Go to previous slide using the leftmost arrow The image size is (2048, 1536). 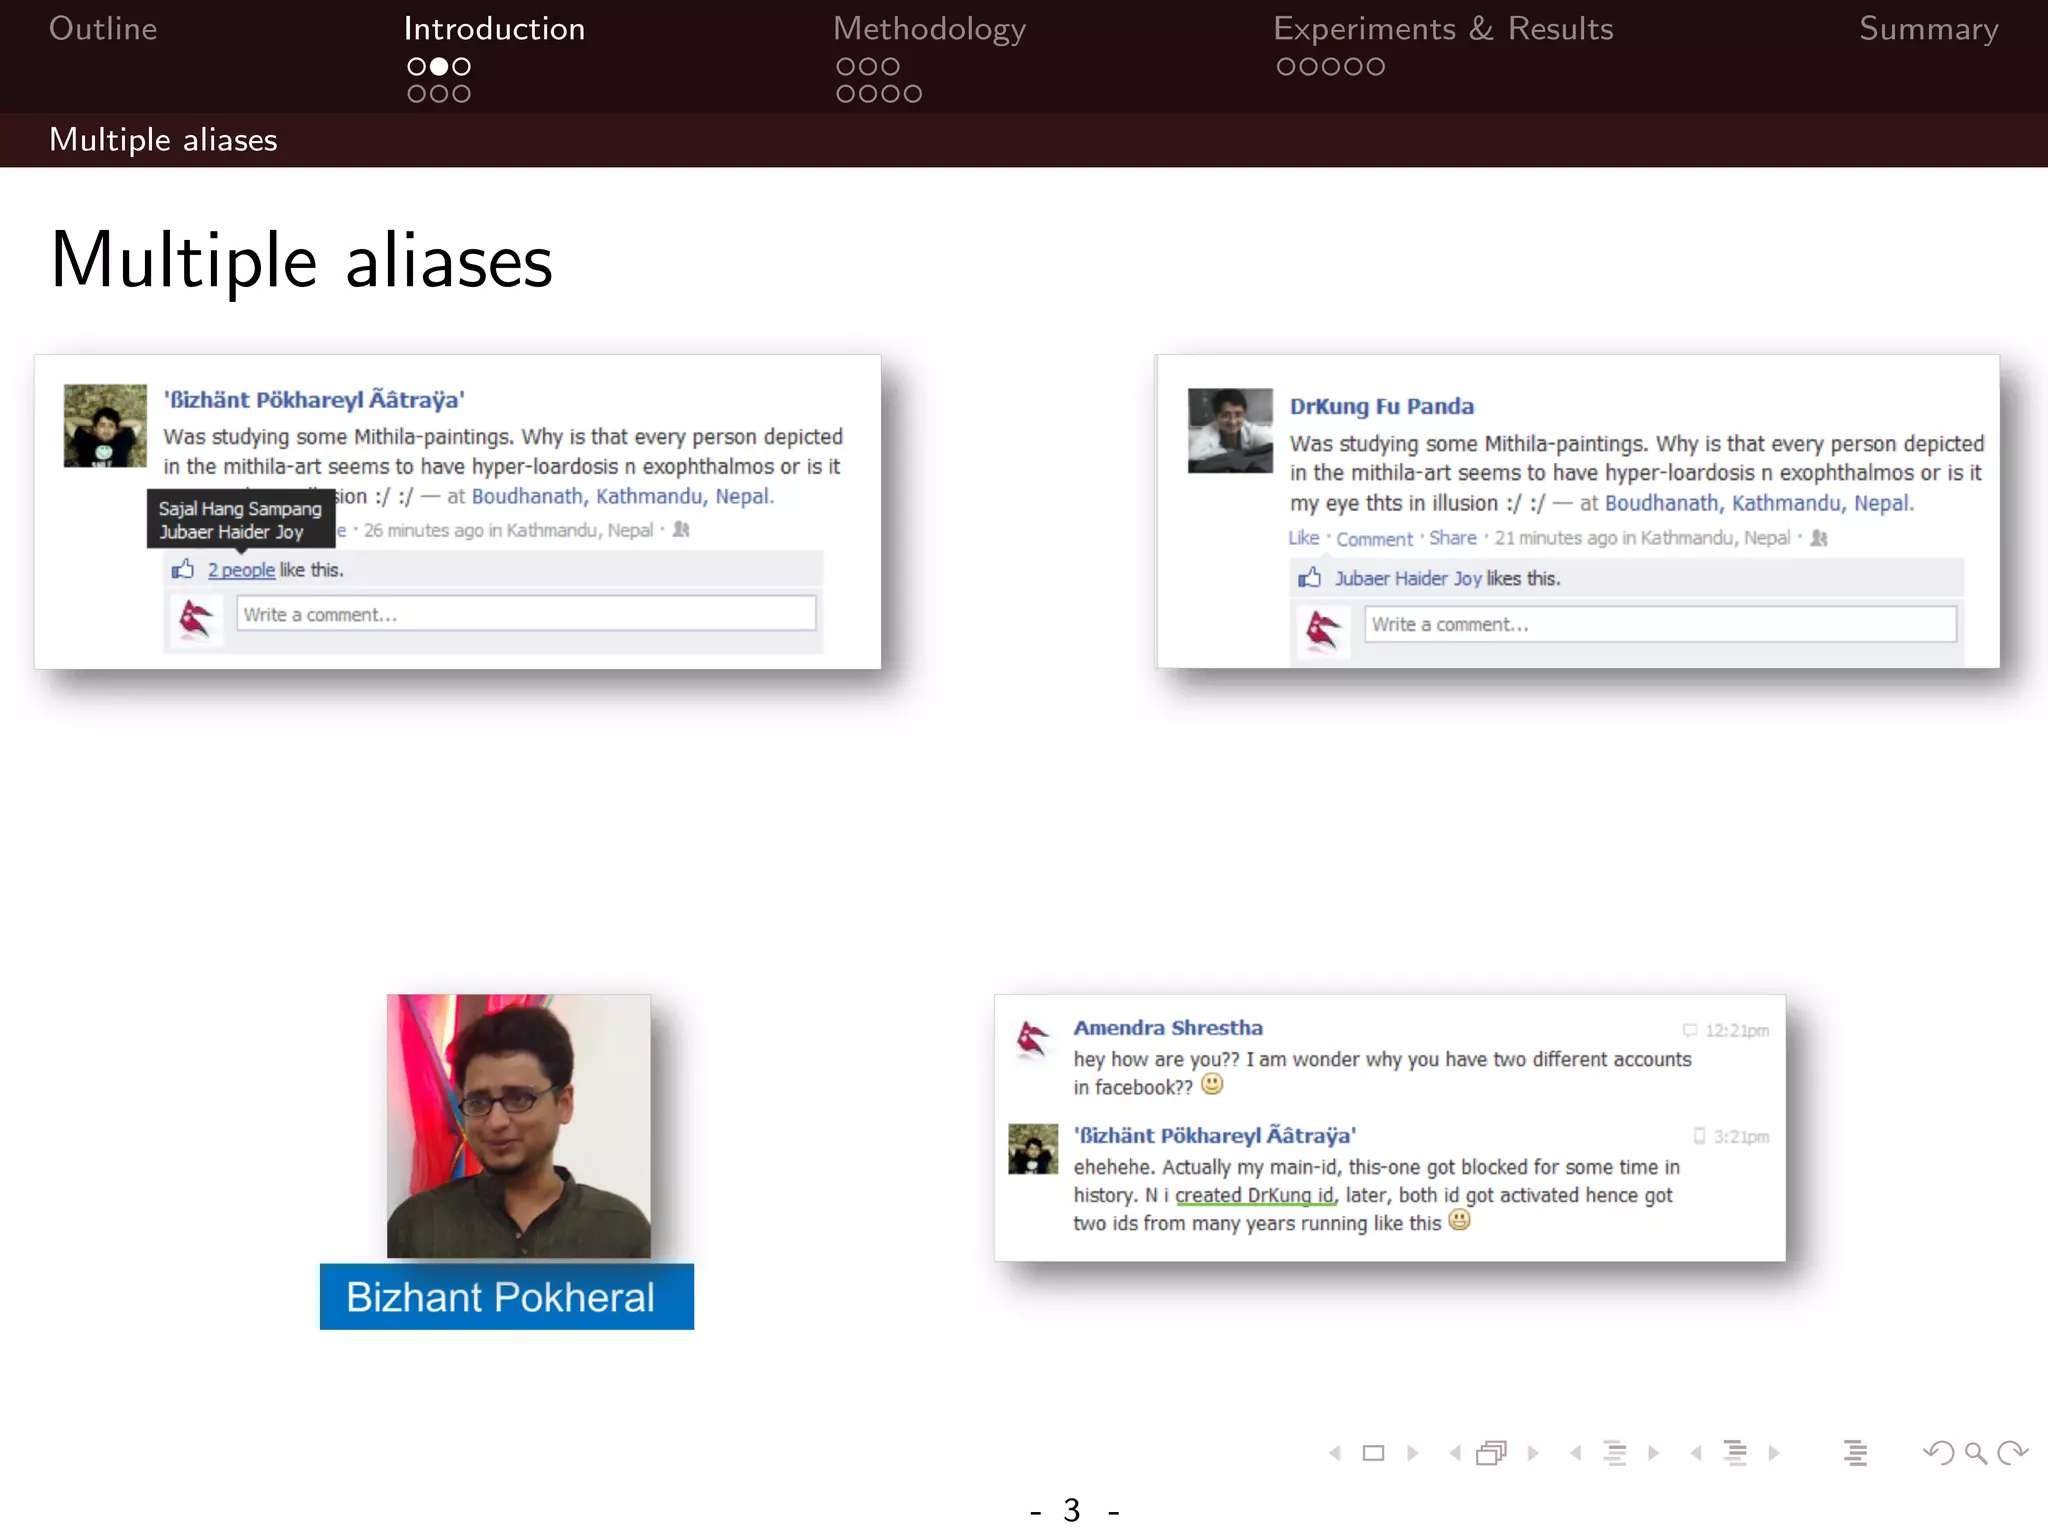pos(1335,1453)
